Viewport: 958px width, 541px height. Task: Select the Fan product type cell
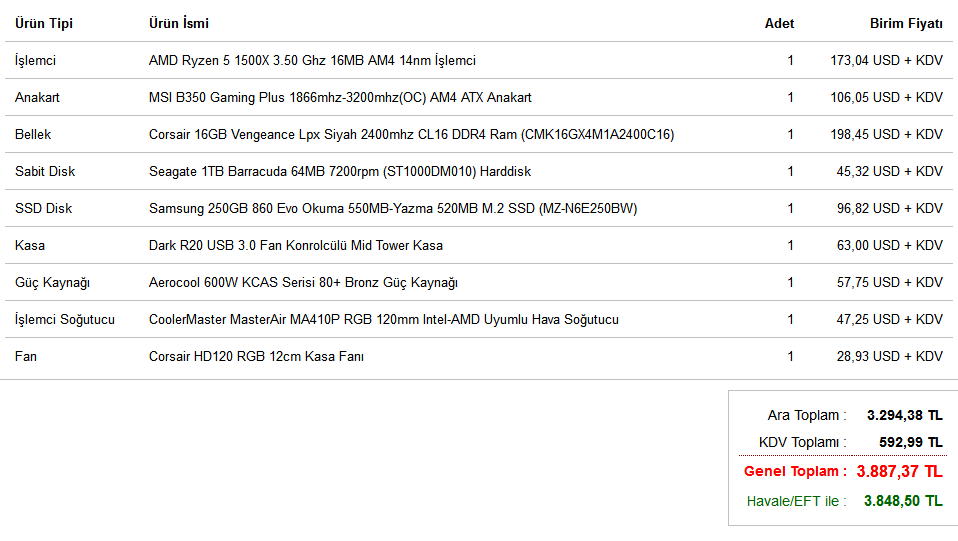coord(26,356)
